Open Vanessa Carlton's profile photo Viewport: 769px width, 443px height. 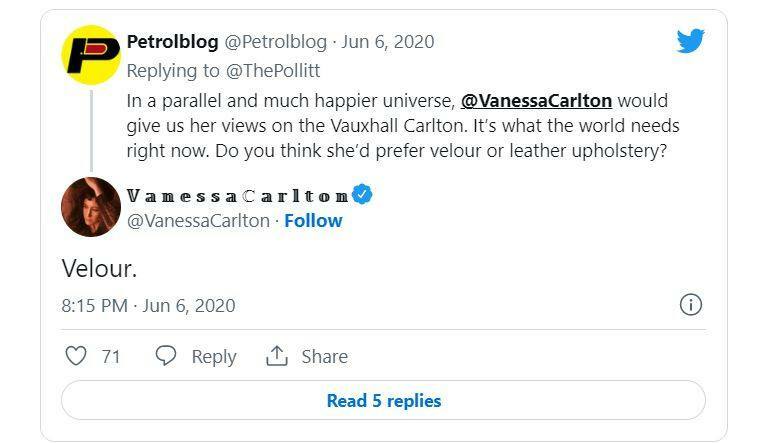[91, 207]
